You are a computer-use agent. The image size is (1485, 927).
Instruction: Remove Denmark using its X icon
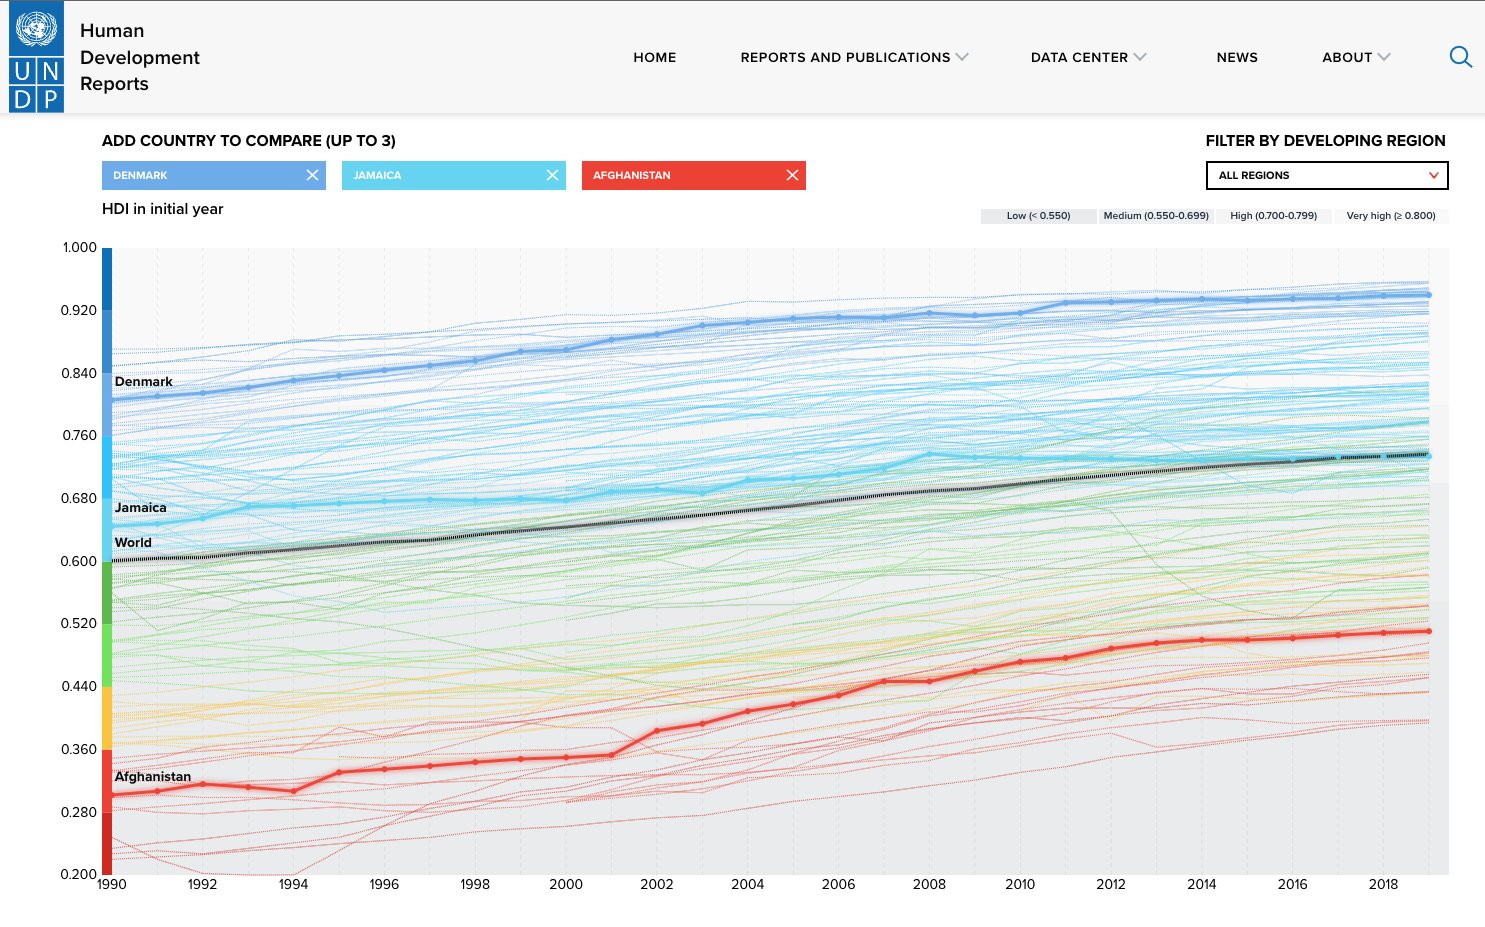click(313, 175)
